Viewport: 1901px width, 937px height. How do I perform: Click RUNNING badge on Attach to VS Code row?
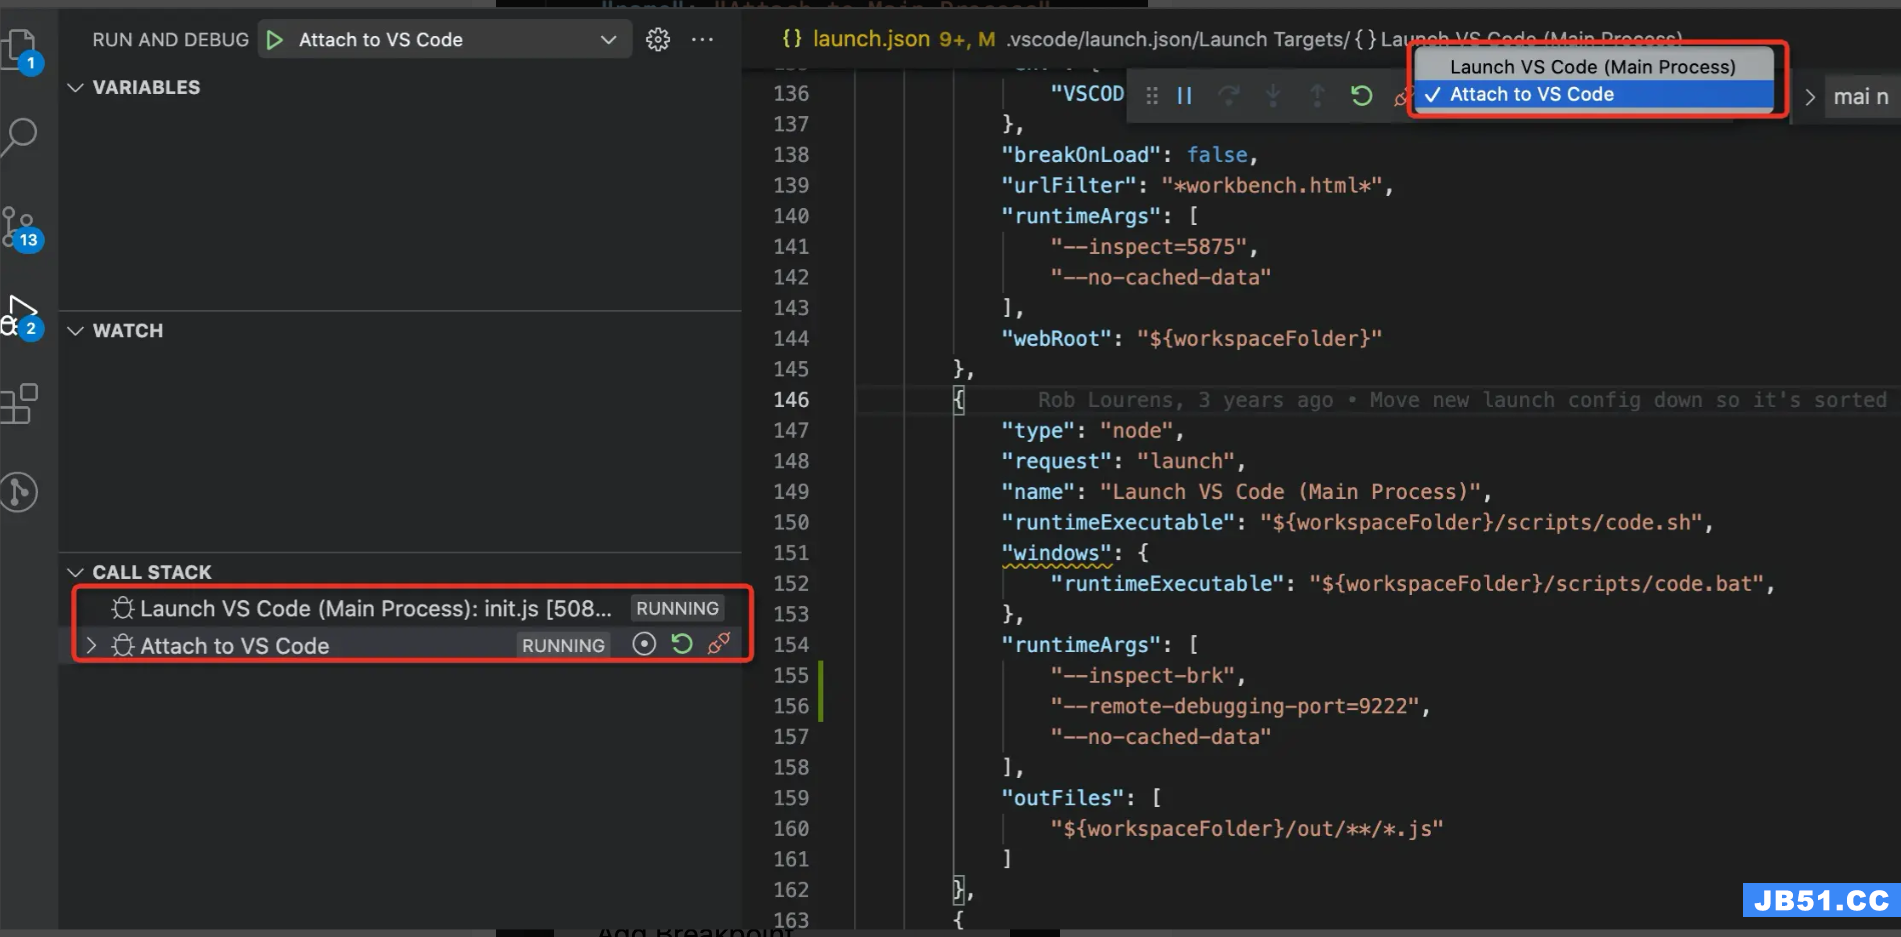pos(563,645)
